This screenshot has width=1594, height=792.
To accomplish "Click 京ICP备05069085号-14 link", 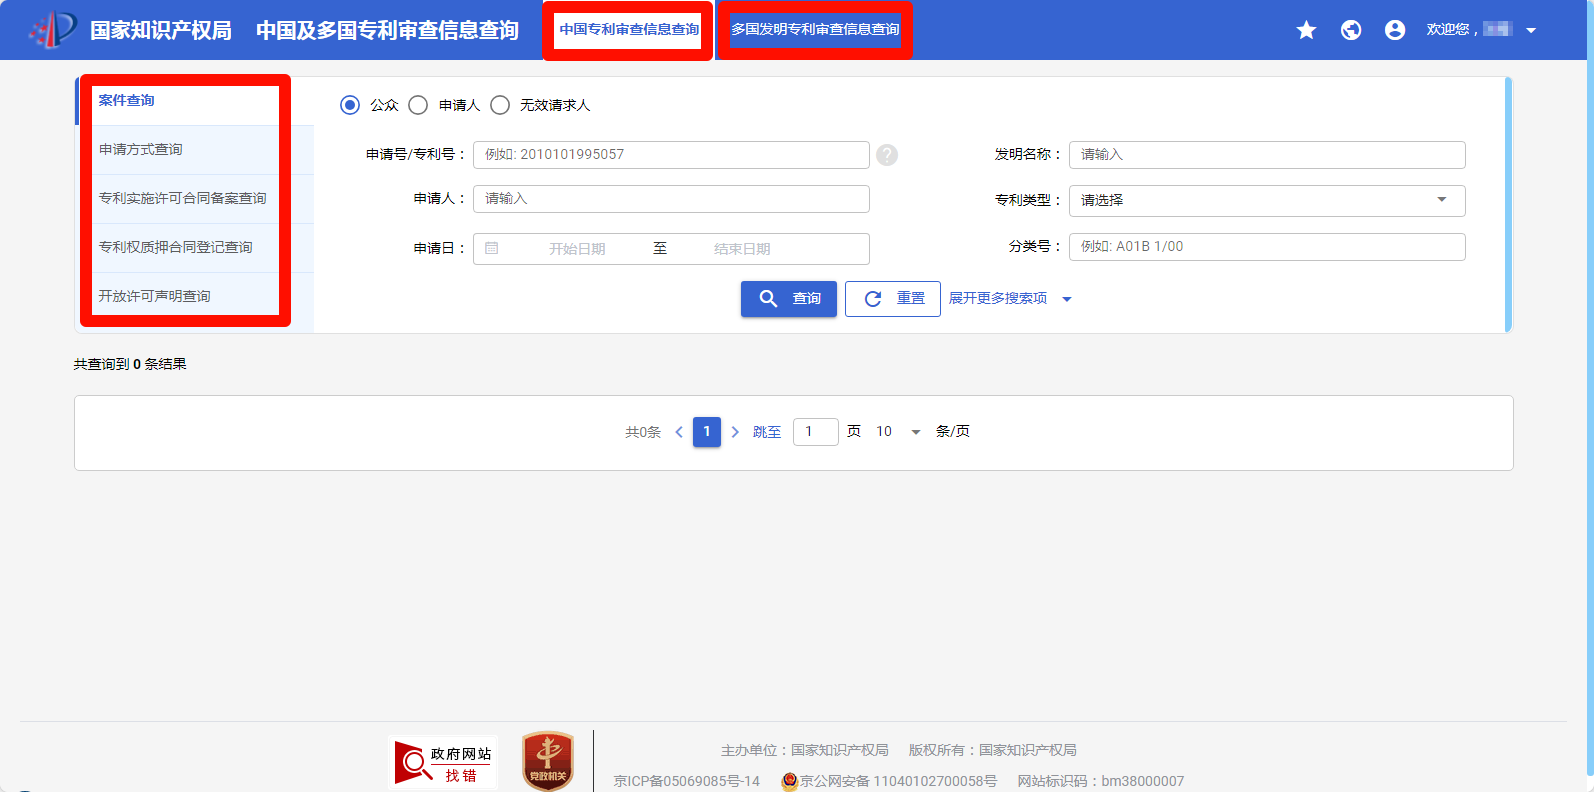I will [x=686, y=781].
